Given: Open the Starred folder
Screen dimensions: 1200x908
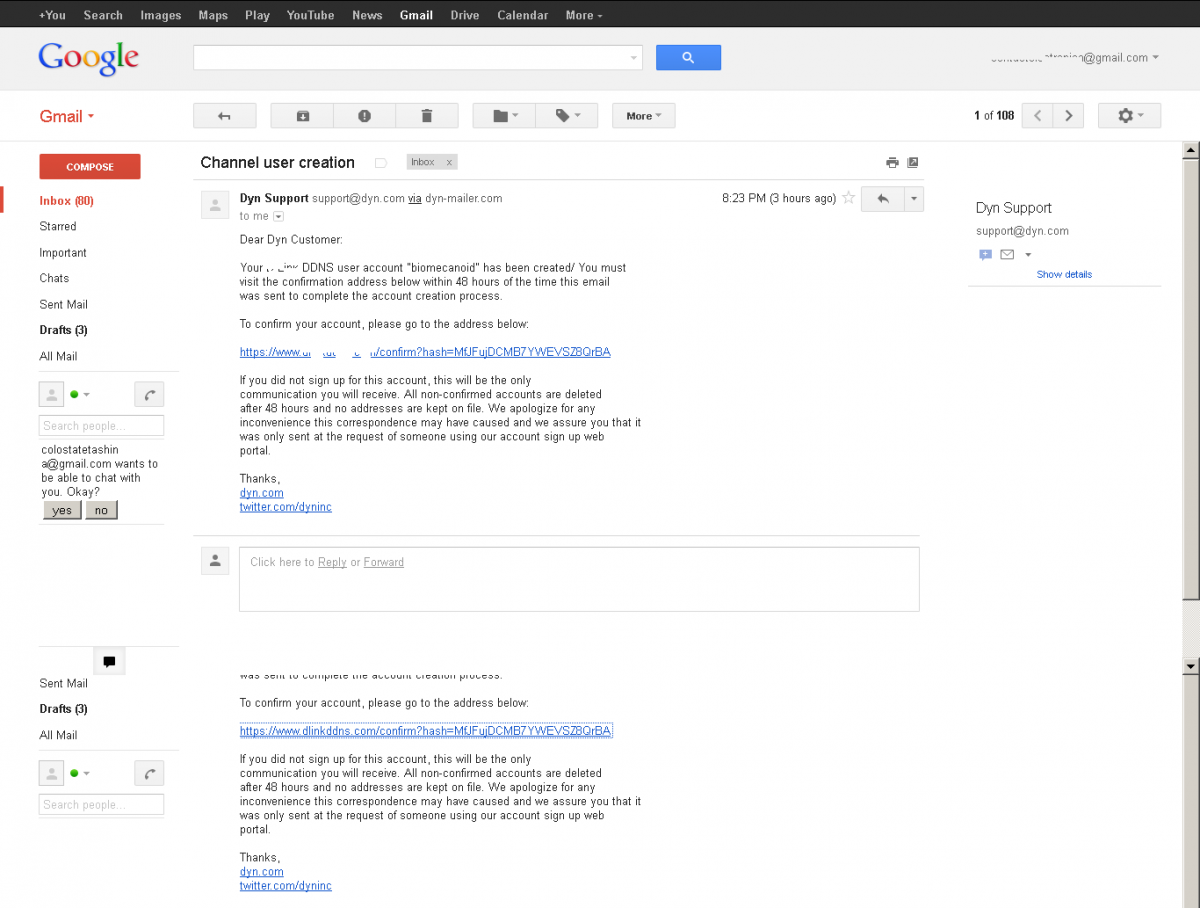Looking at the screenshot, I should point(58,227).
